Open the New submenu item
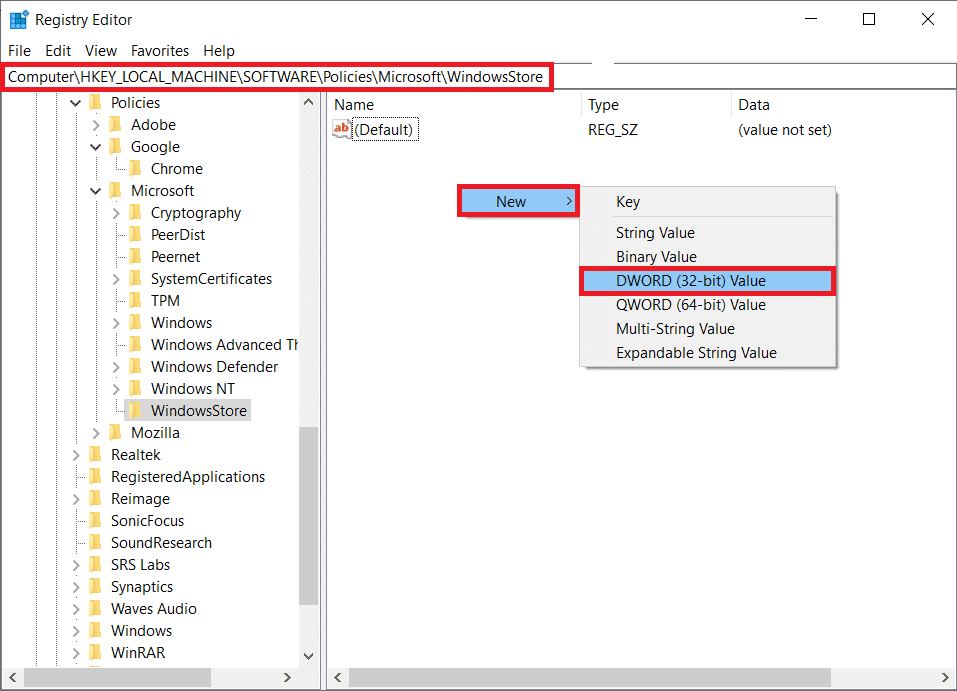The image size is (957, 691). click(x=518, y=201)
